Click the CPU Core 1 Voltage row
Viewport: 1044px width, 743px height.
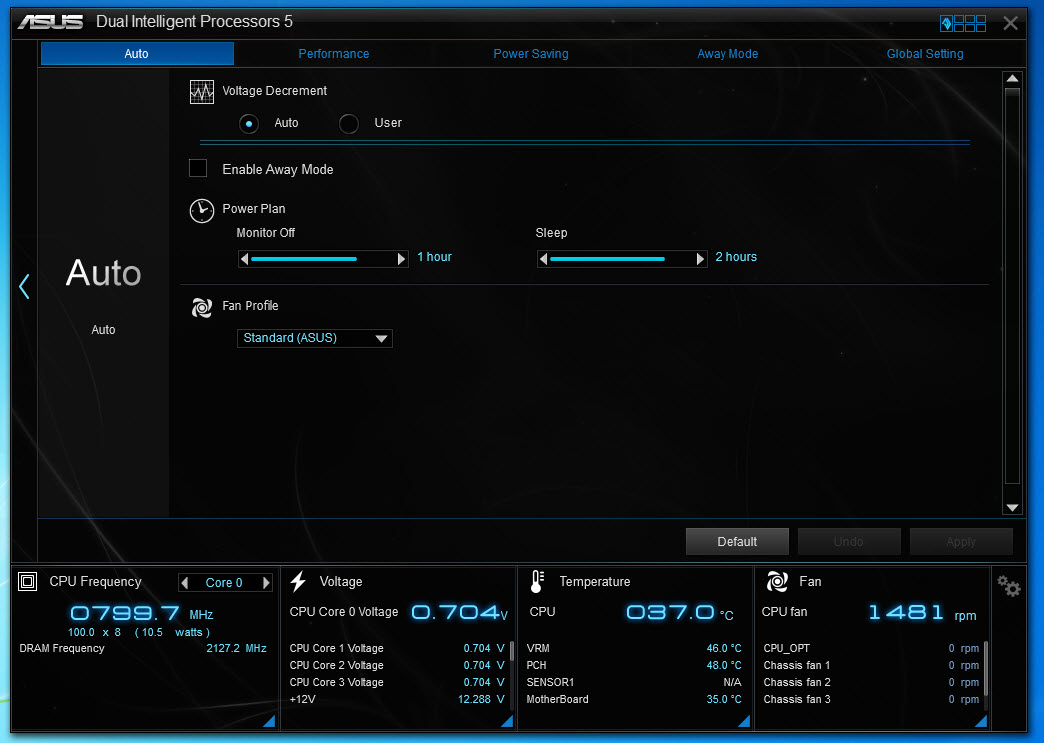coord(397,648)
